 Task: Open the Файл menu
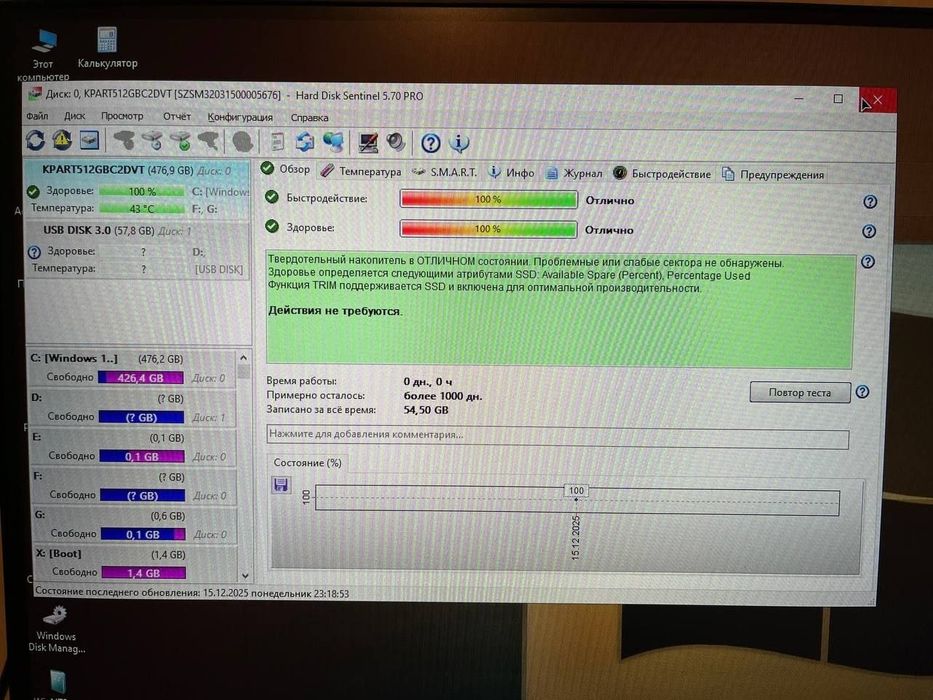[x=37, y=116]
